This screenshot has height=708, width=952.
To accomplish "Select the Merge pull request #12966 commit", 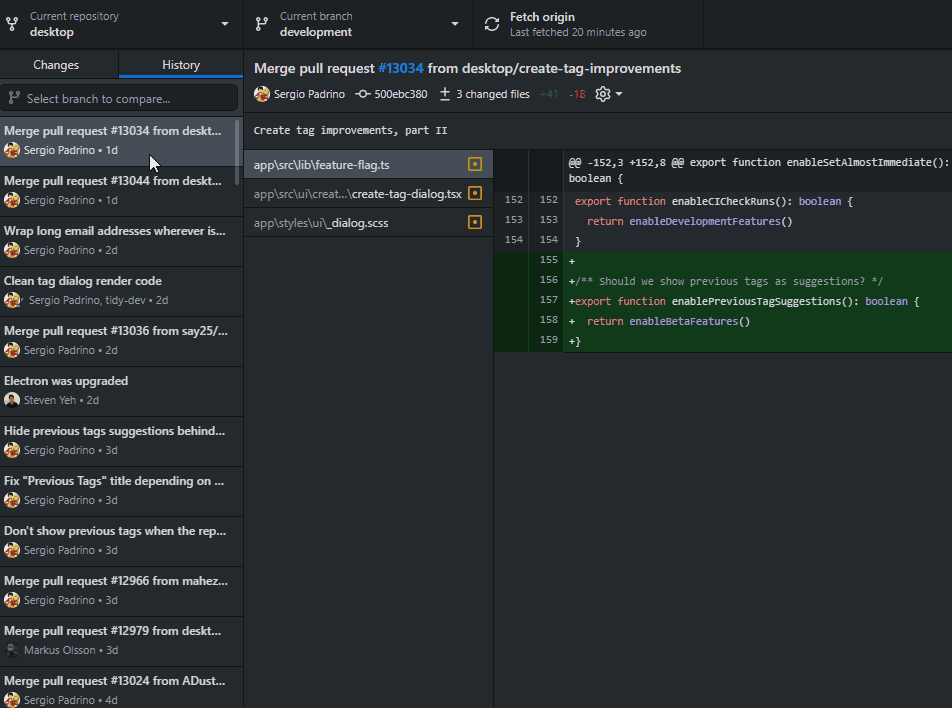I will 121,591.
